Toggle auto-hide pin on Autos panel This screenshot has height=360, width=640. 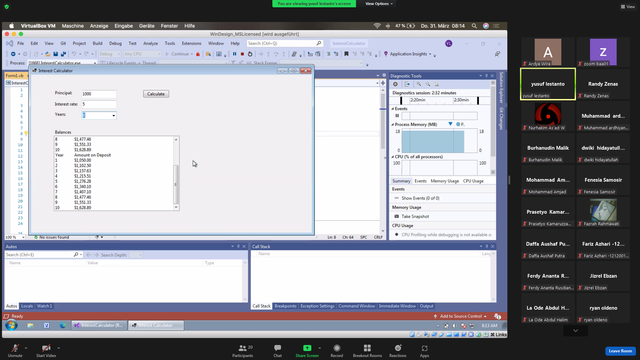click(238, 247)
